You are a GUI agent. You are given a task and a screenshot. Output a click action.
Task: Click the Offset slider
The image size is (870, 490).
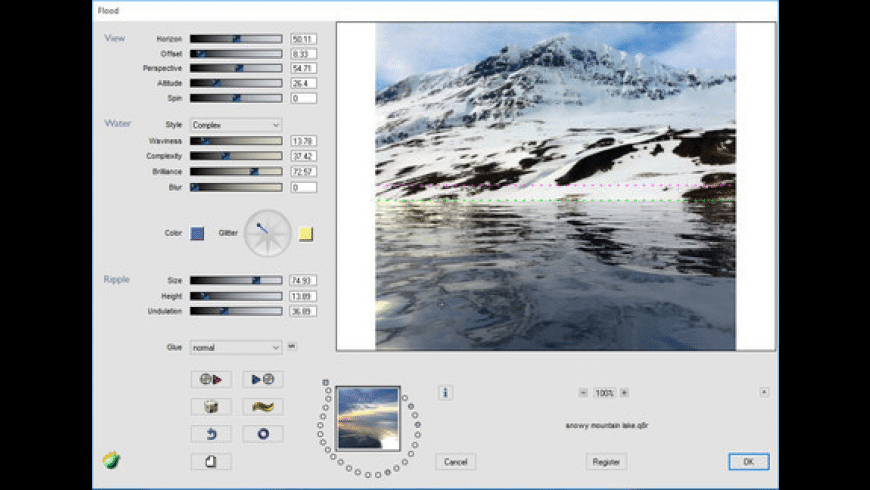click(x=236, y=54)
